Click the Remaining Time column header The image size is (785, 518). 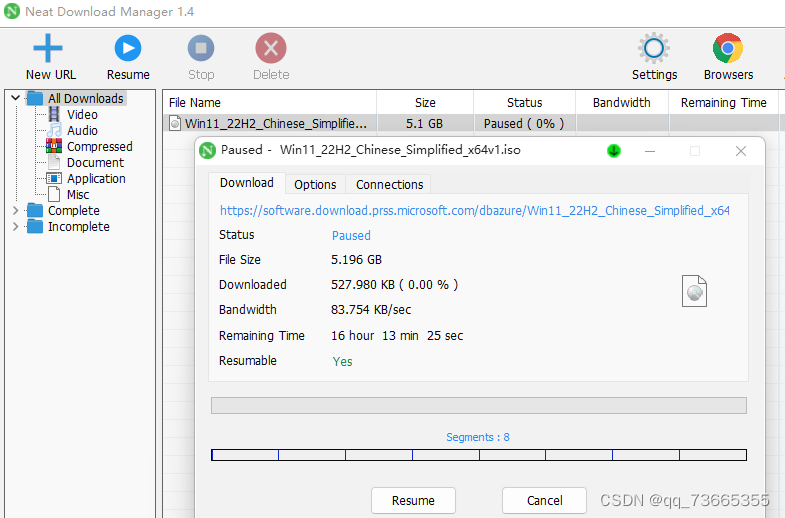click(723, 103)
